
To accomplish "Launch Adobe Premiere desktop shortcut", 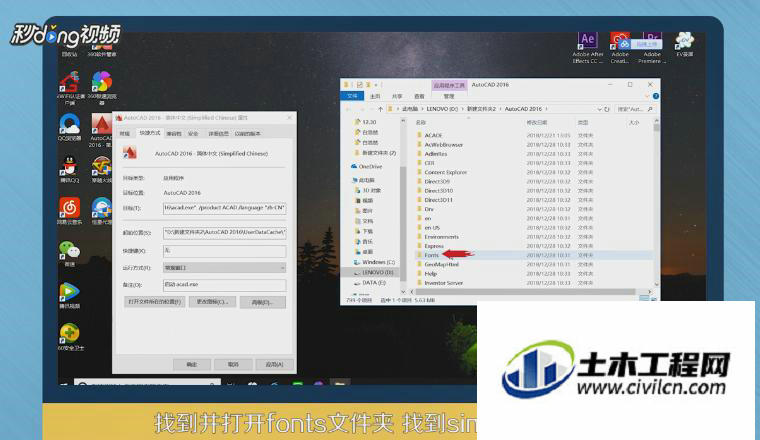I will point(652,47).
